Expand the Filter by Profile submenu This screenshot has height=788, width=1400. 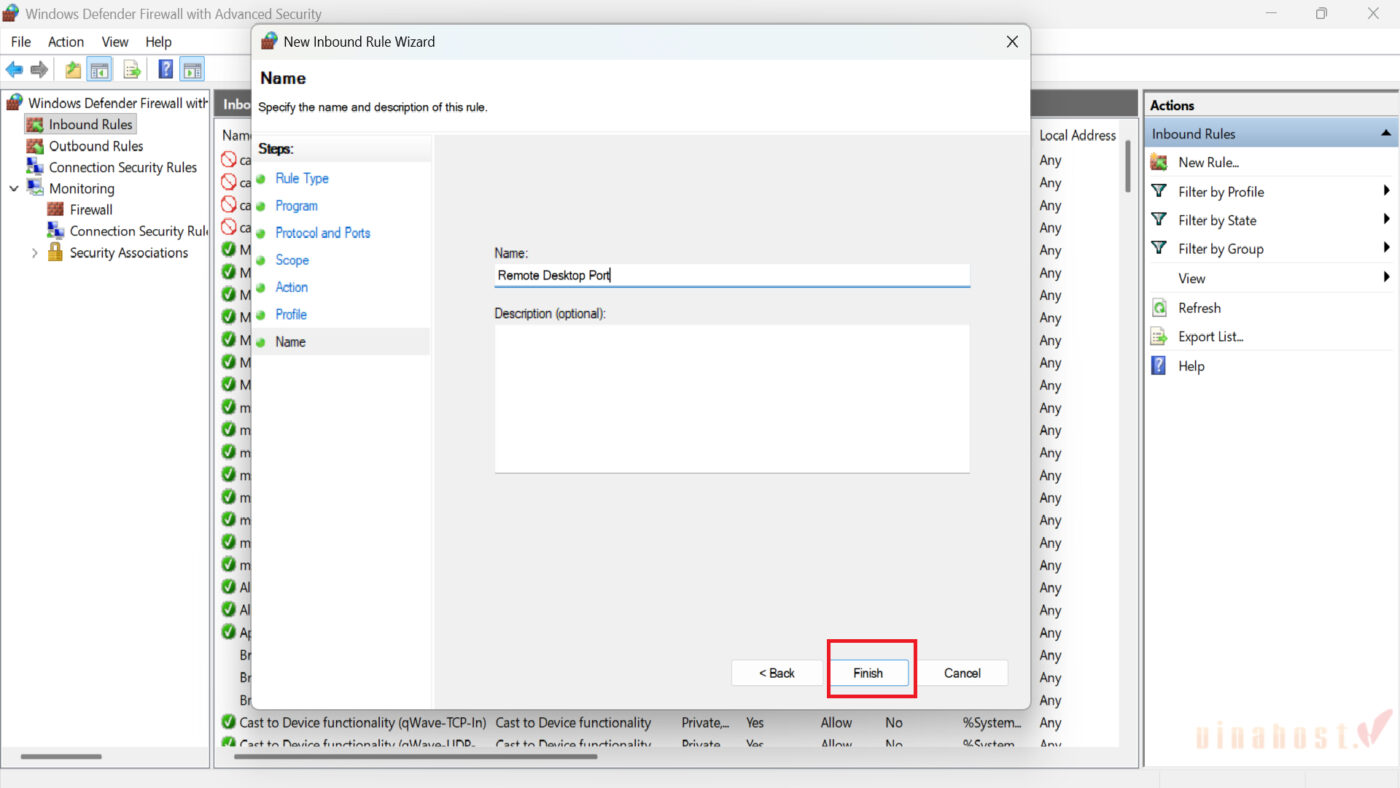1387,191
